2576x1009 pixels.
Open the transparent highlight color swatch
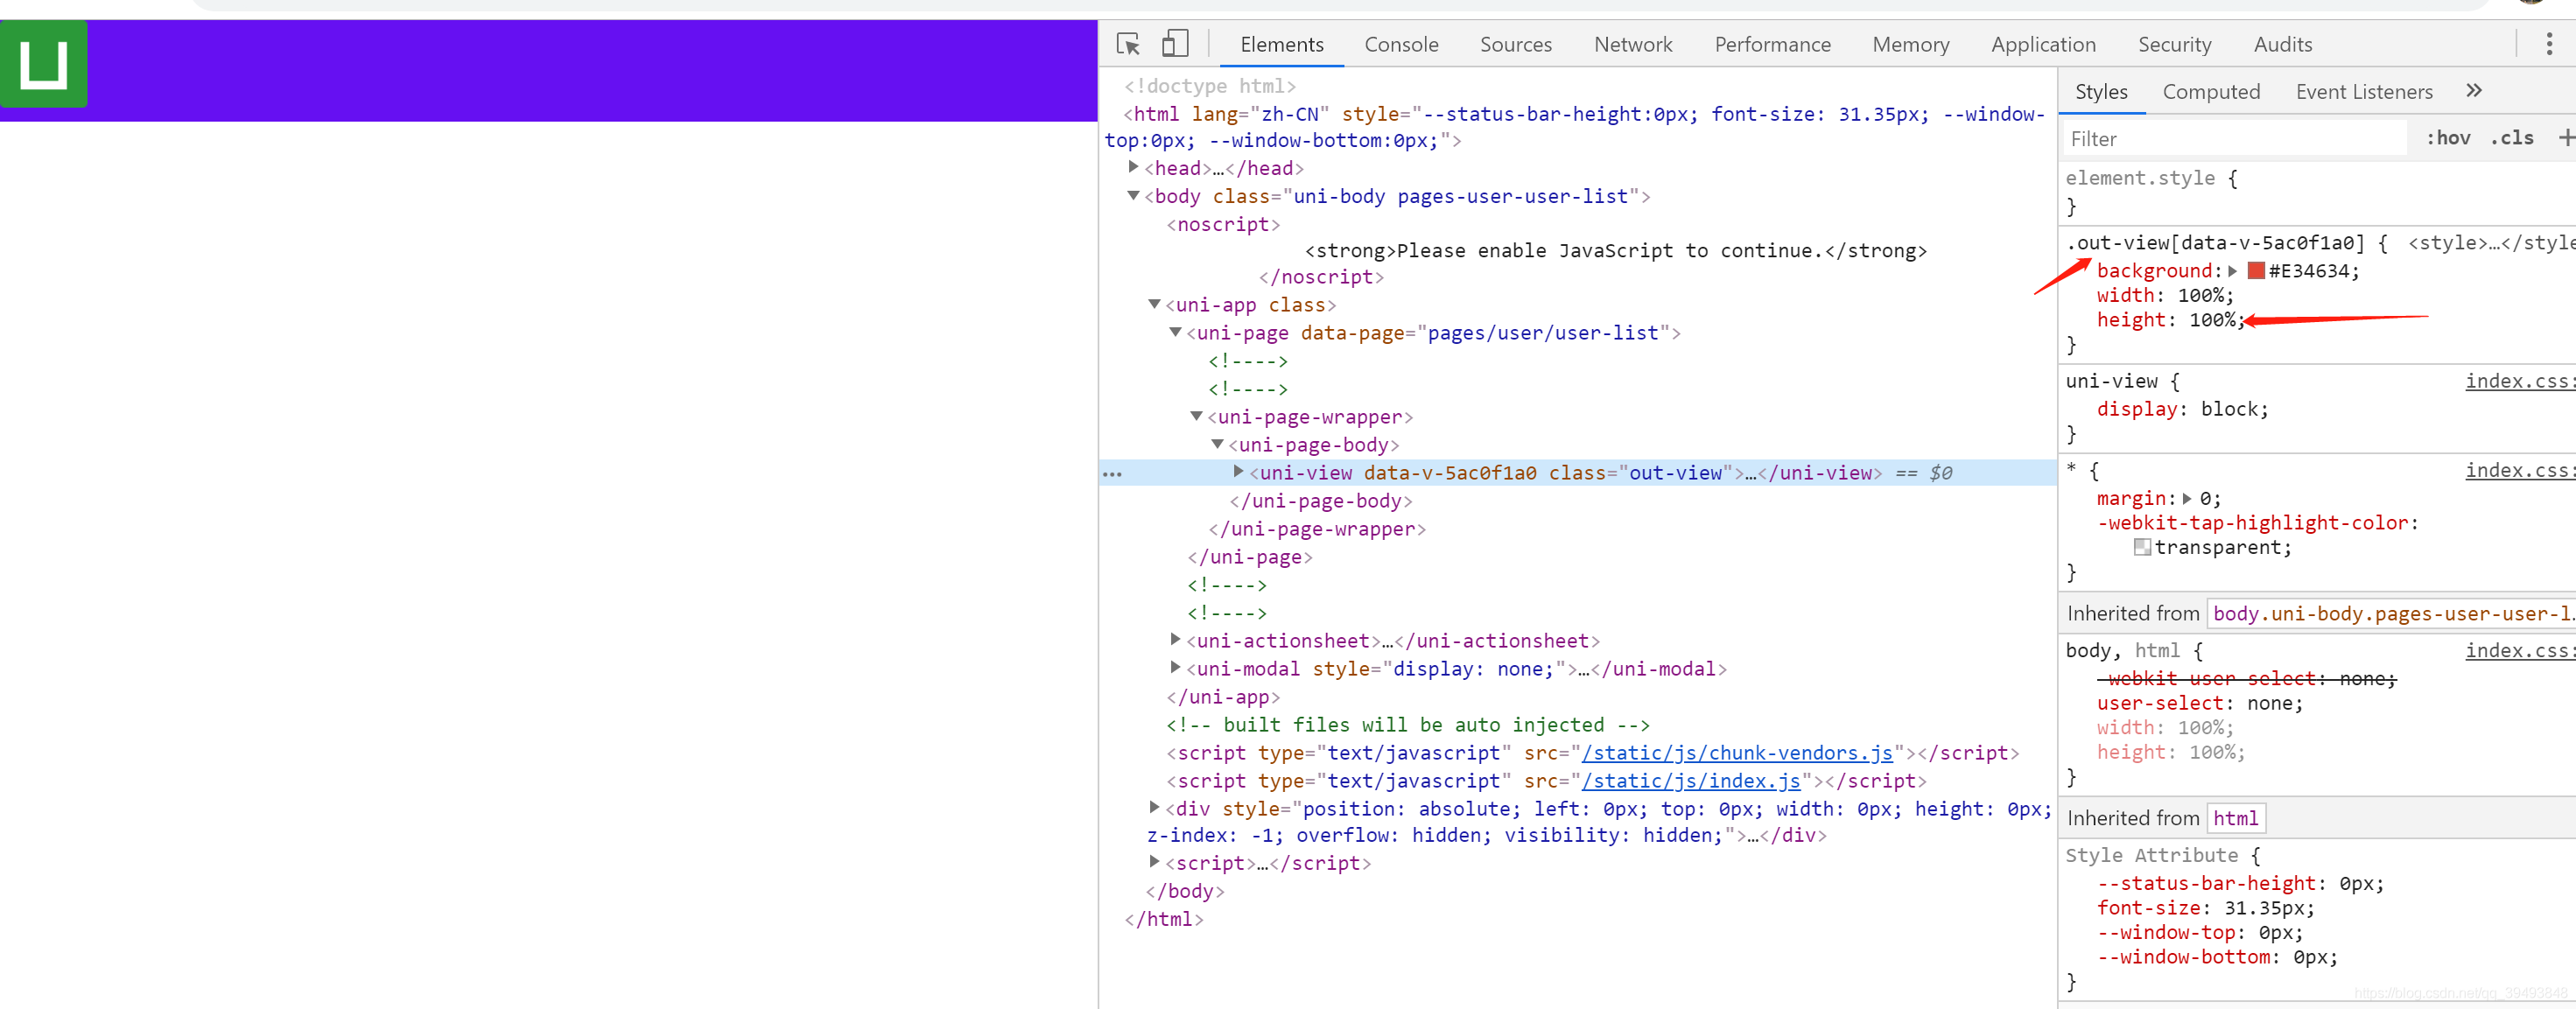point(2142,547)
